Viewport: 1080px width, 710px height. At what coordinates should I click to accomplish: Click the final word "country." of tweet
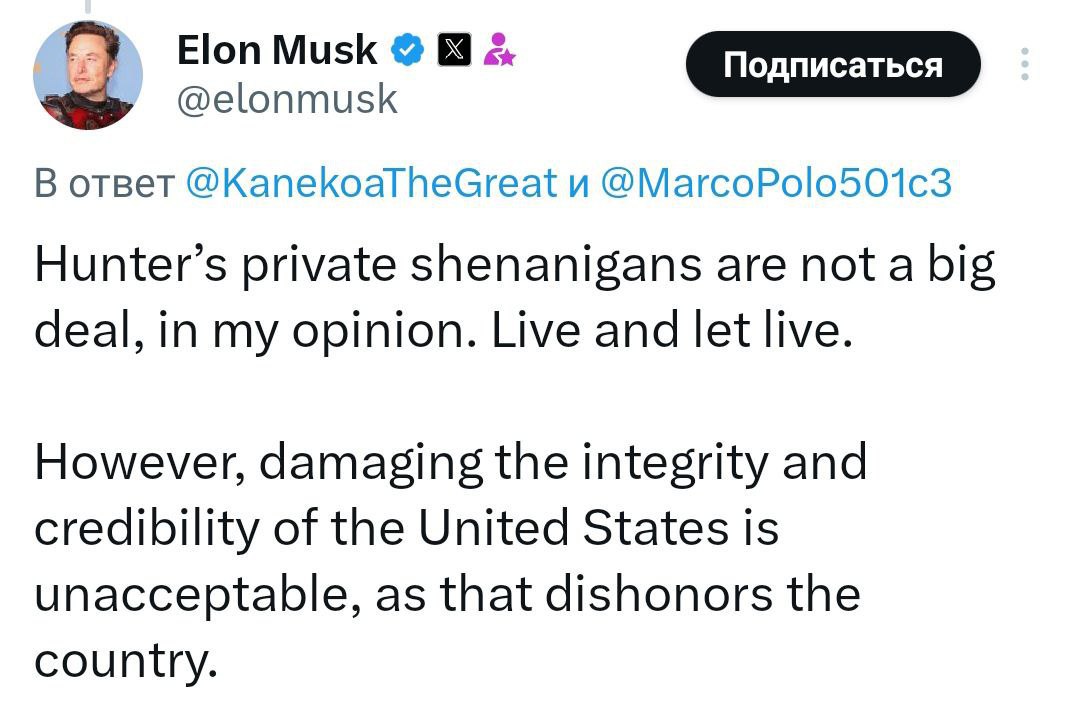coord(124,659)
